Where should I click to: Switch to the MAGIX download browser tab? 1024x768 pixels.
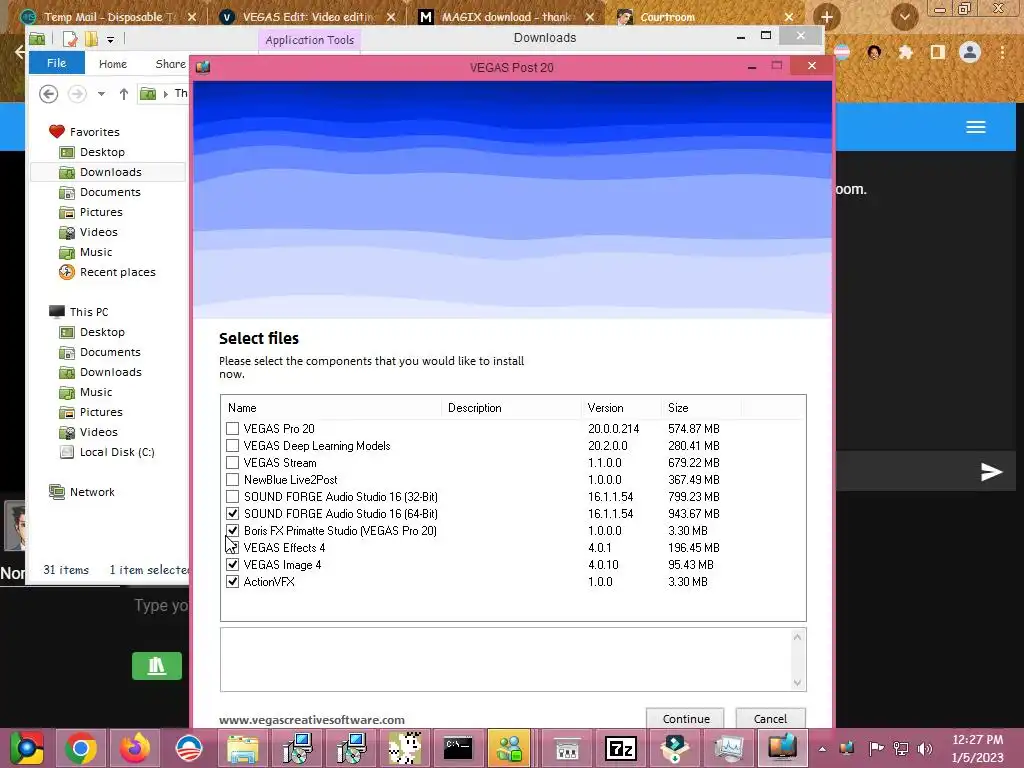coord(506,17)
